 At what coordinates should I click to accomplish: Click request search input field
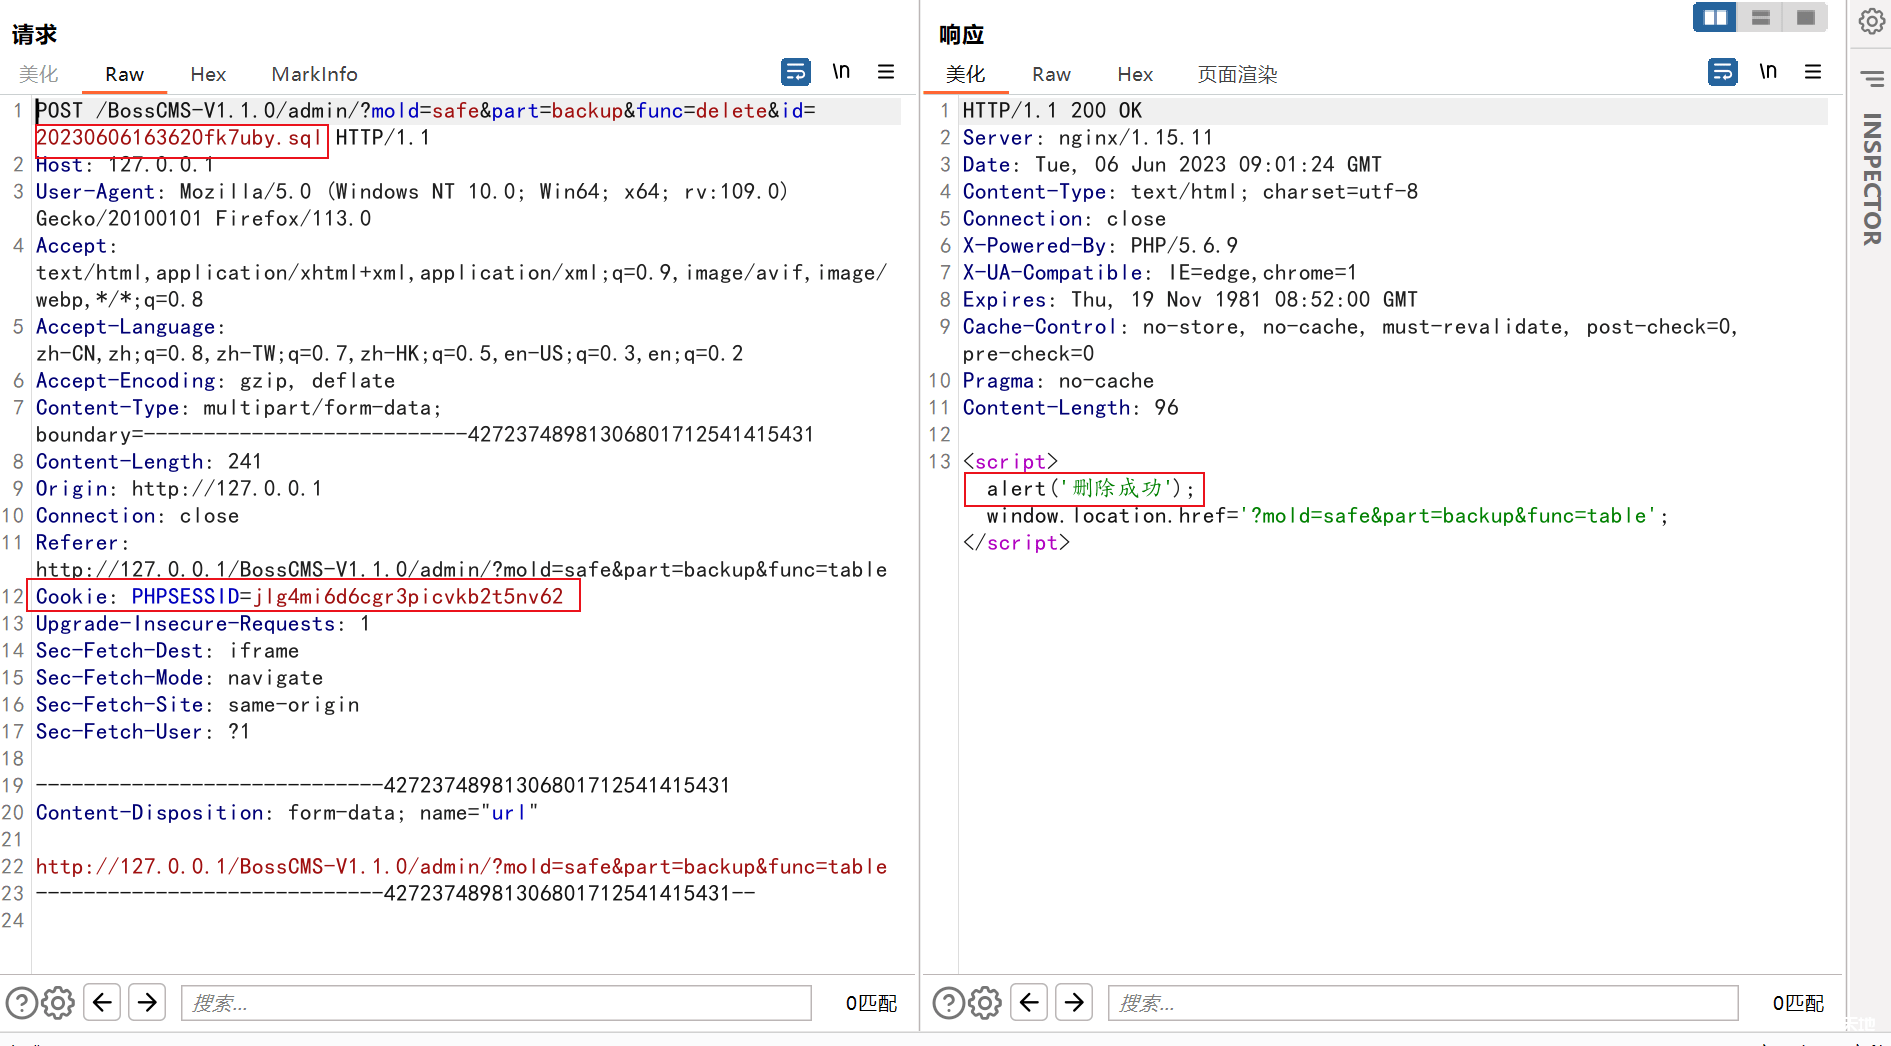click(496, 1003)
